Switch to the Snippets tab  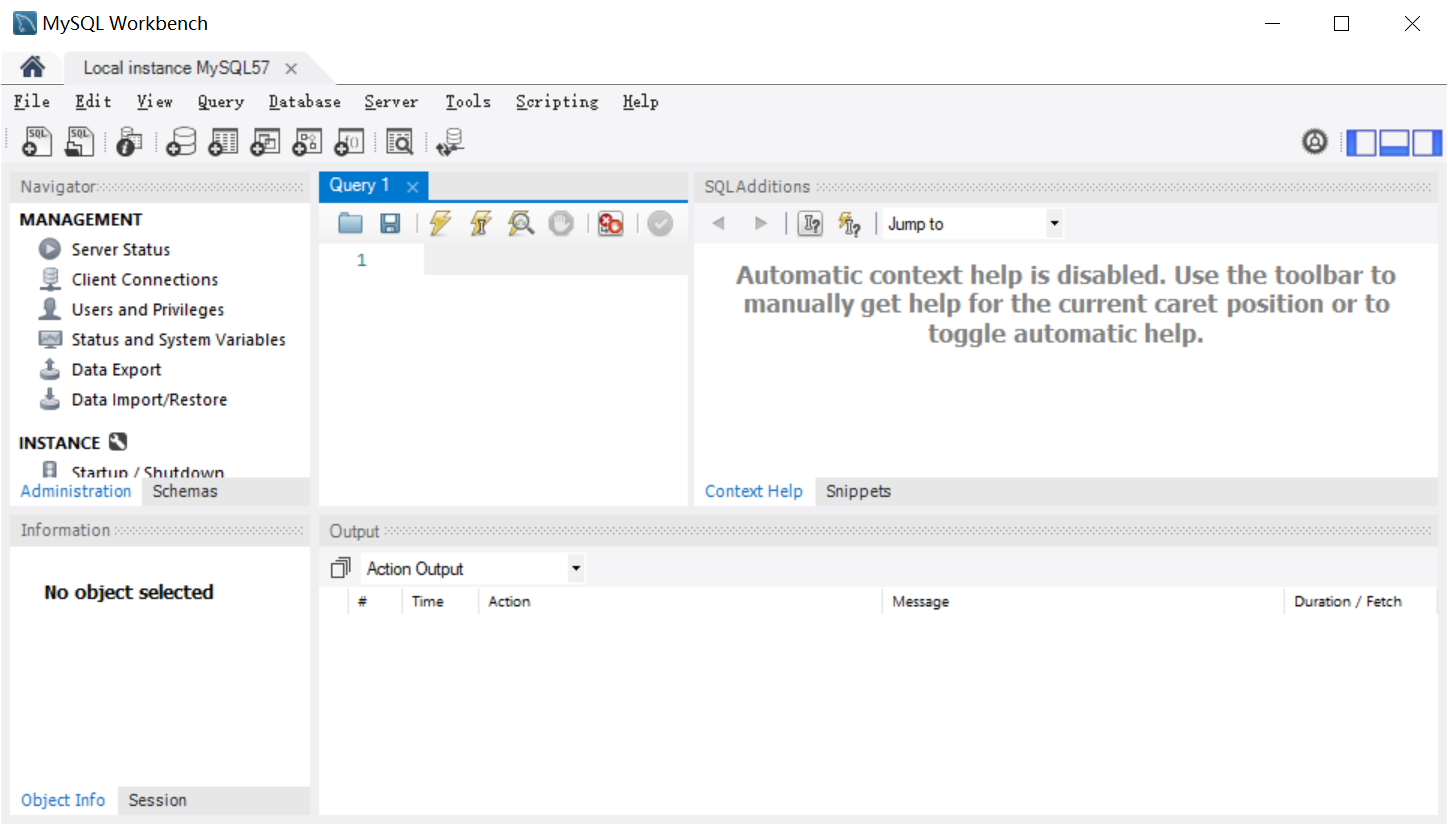[858, 491]
